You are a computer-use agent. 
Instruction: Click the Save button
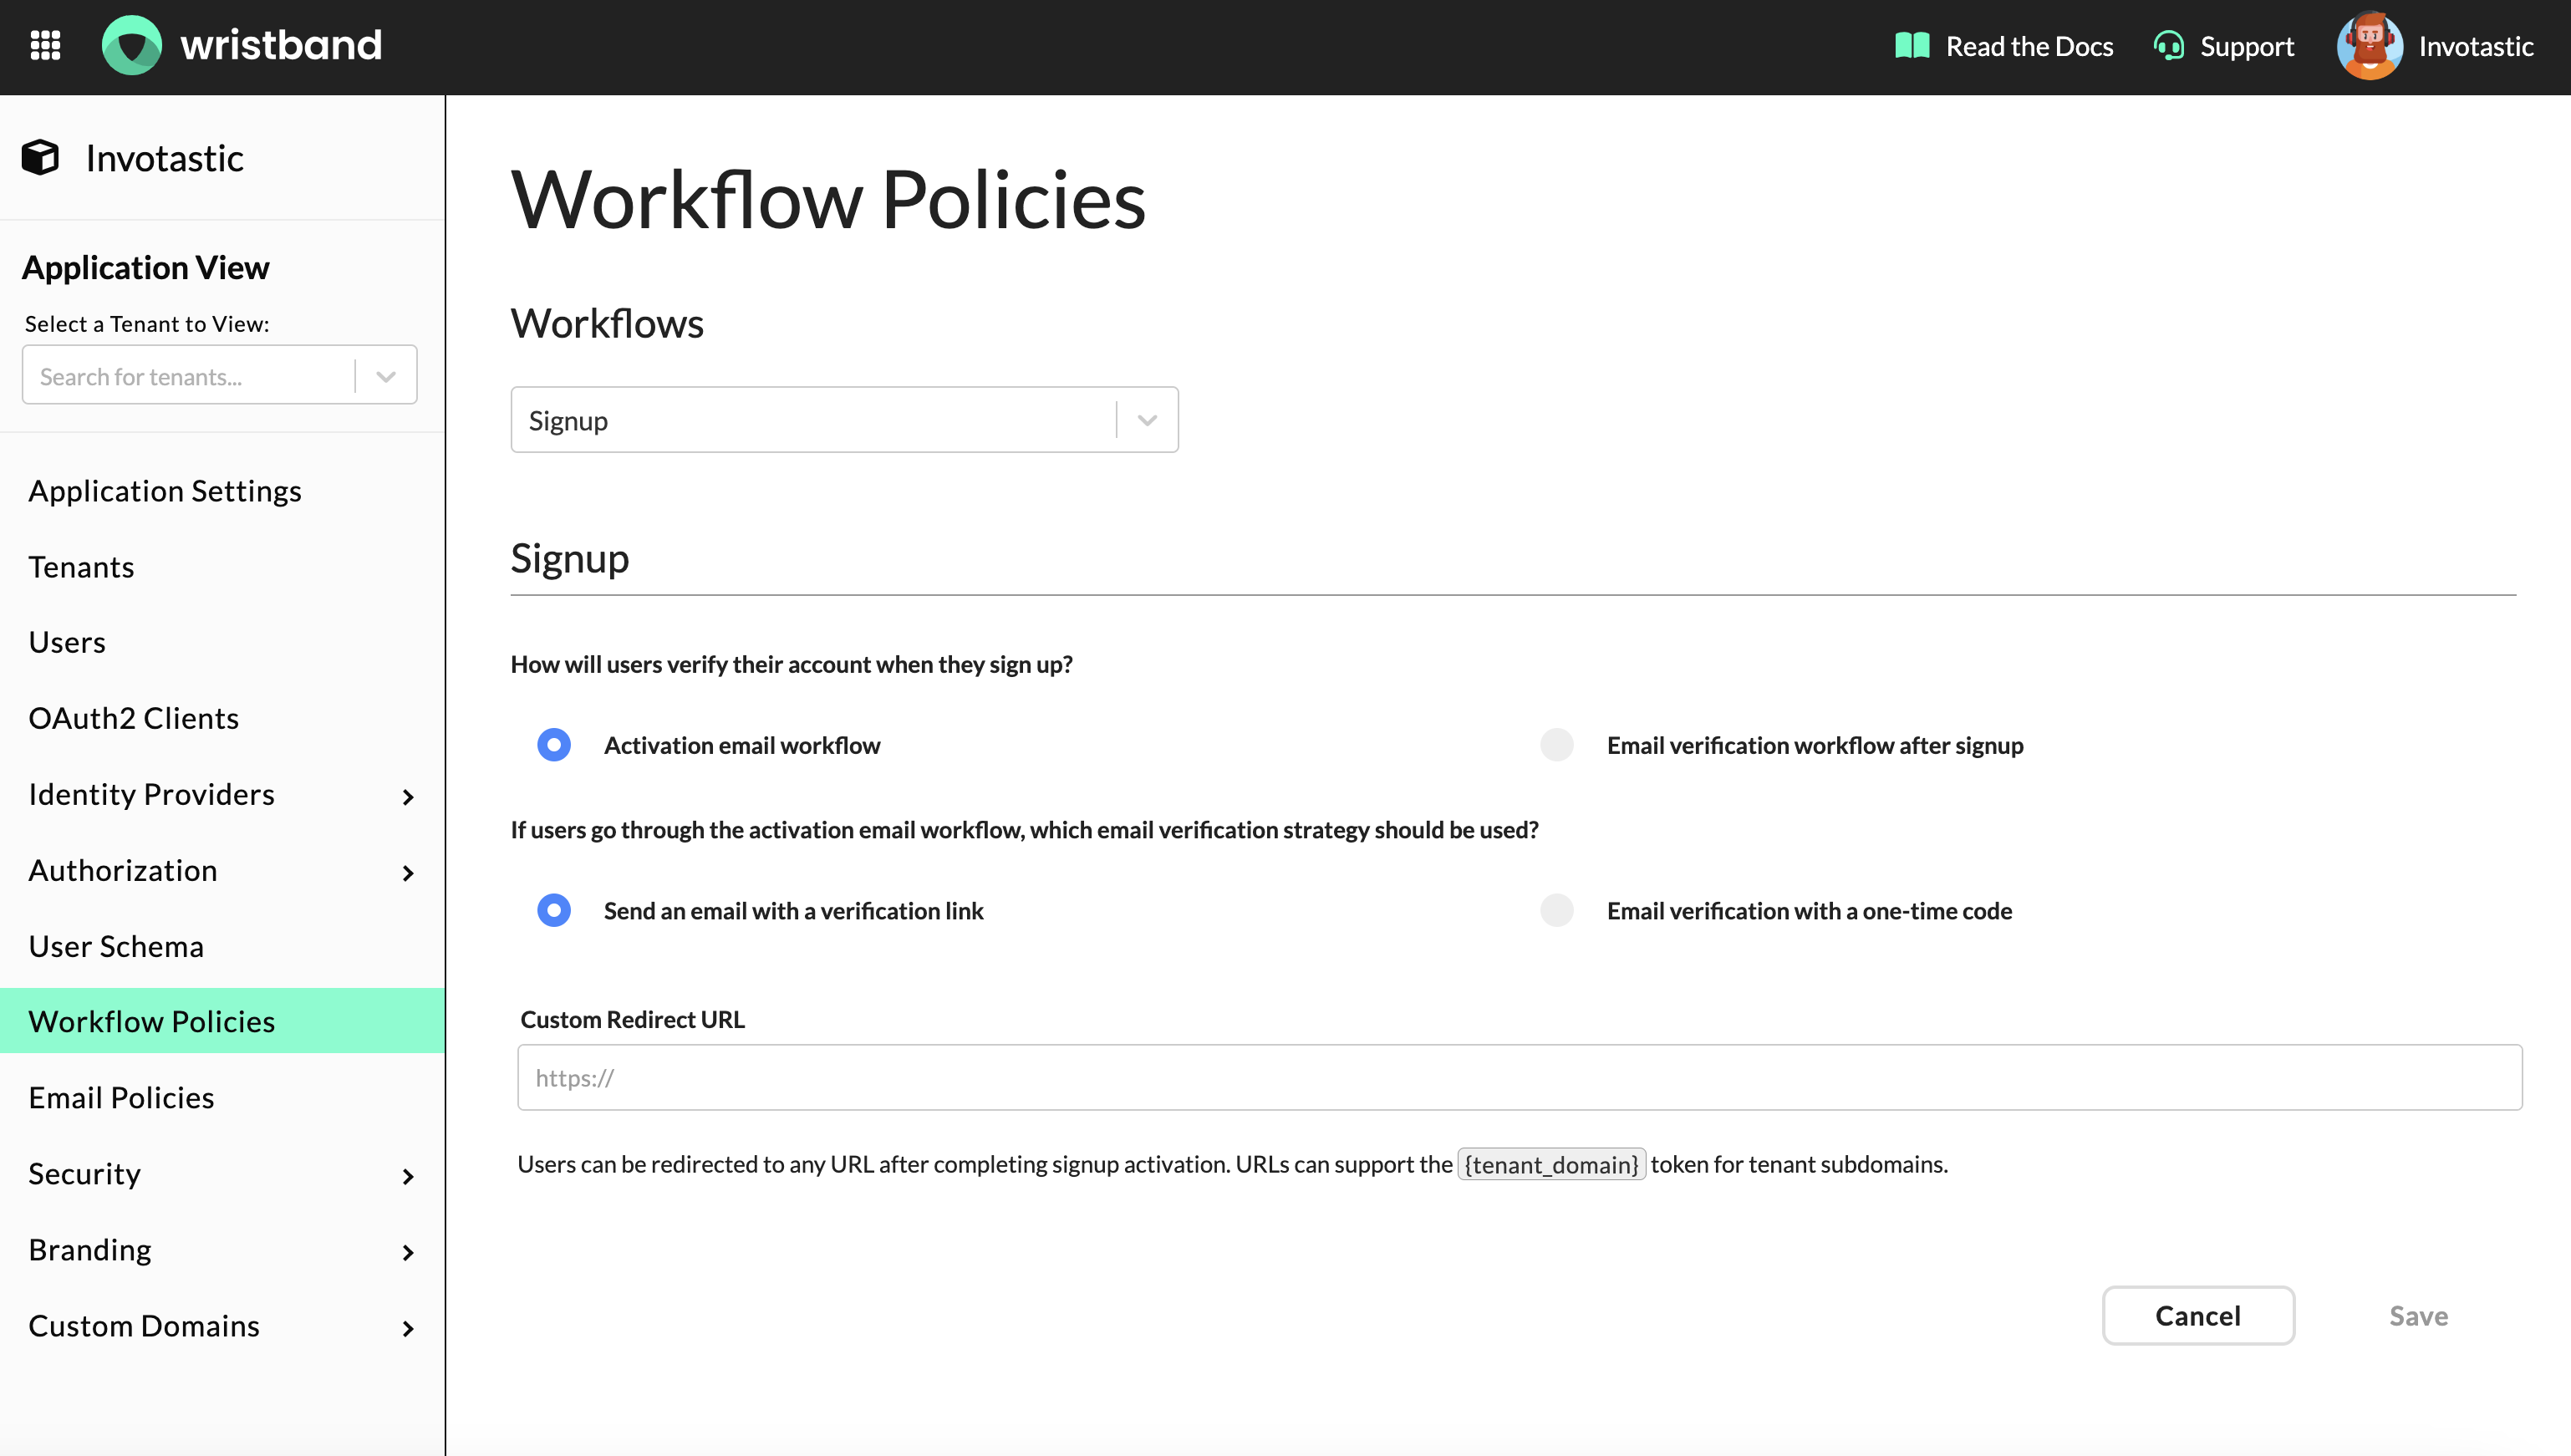[2418, 1315]
